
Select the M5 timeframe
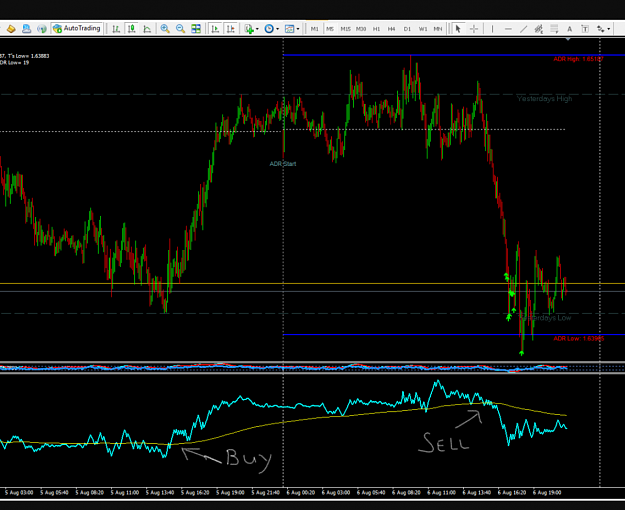tap(330, 29)
